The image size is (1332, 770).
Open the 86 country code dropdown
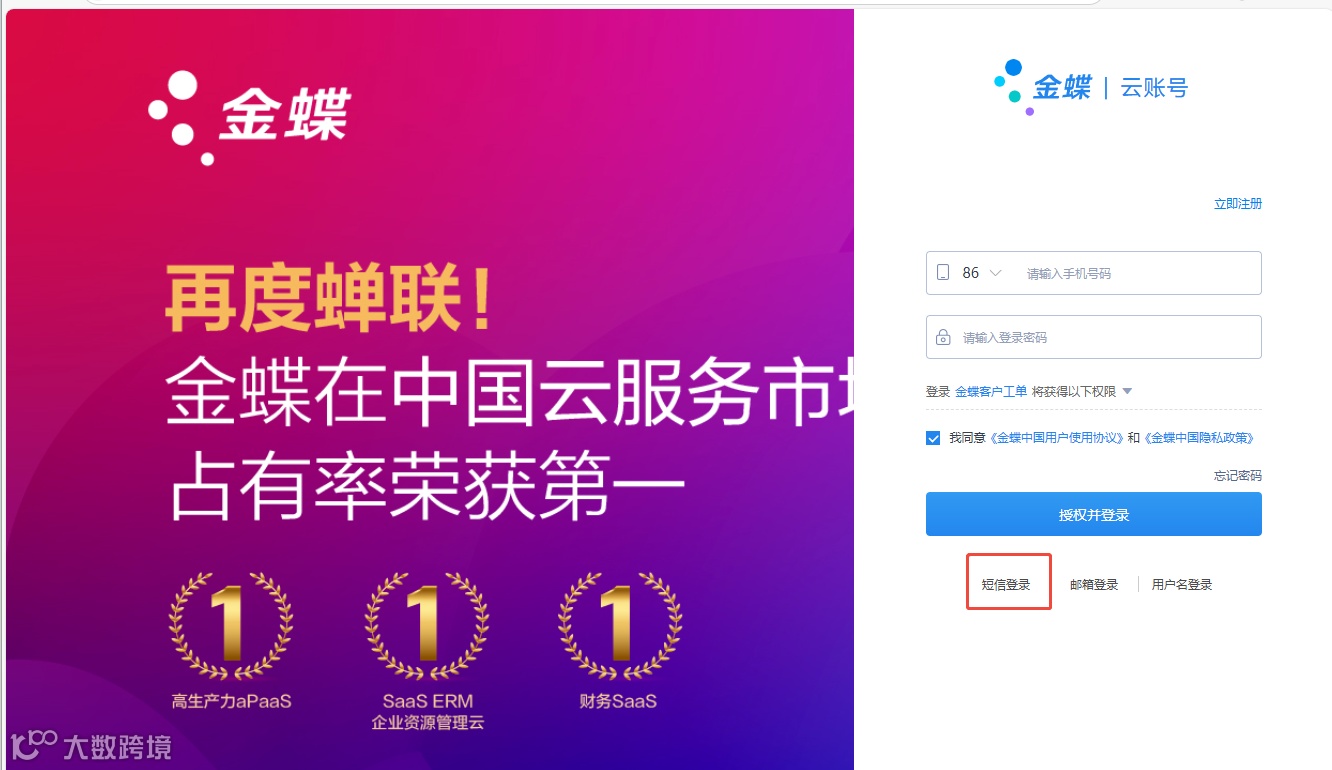tap(981, 273)
